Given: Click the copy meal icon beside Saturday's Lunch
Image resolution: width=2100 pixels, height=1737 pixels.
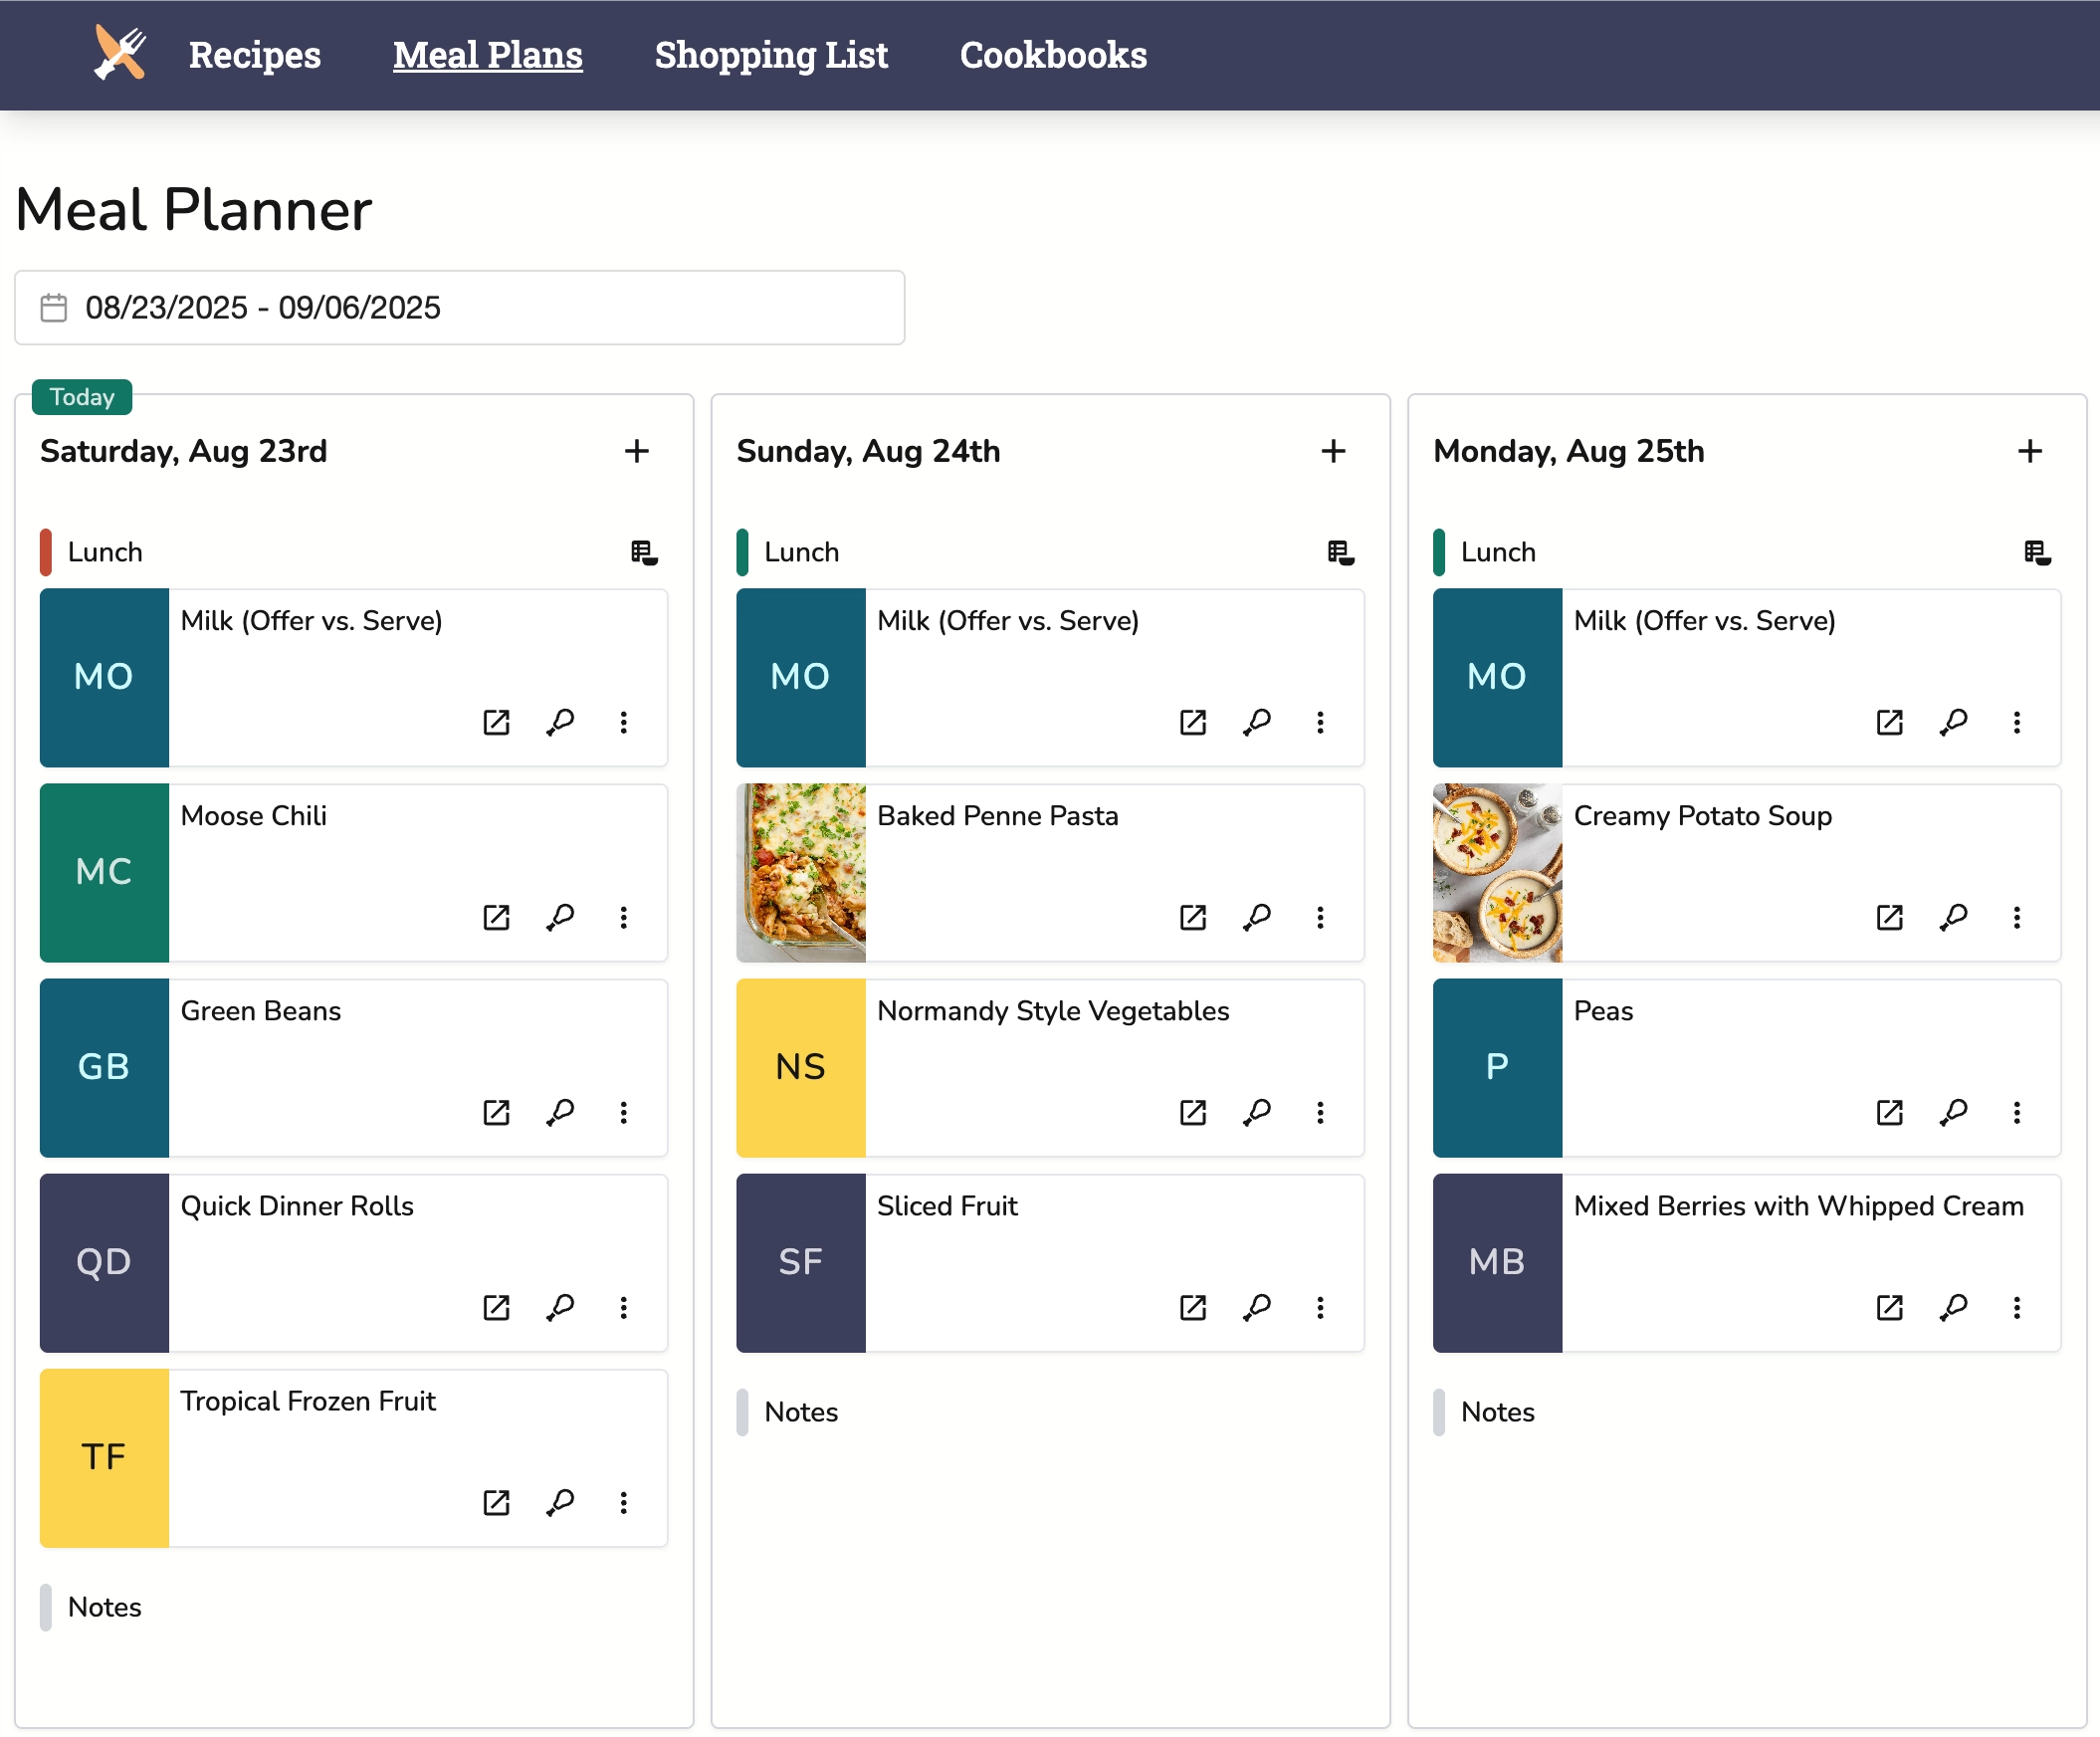Looking at the screenshot, I should [643, 553].
